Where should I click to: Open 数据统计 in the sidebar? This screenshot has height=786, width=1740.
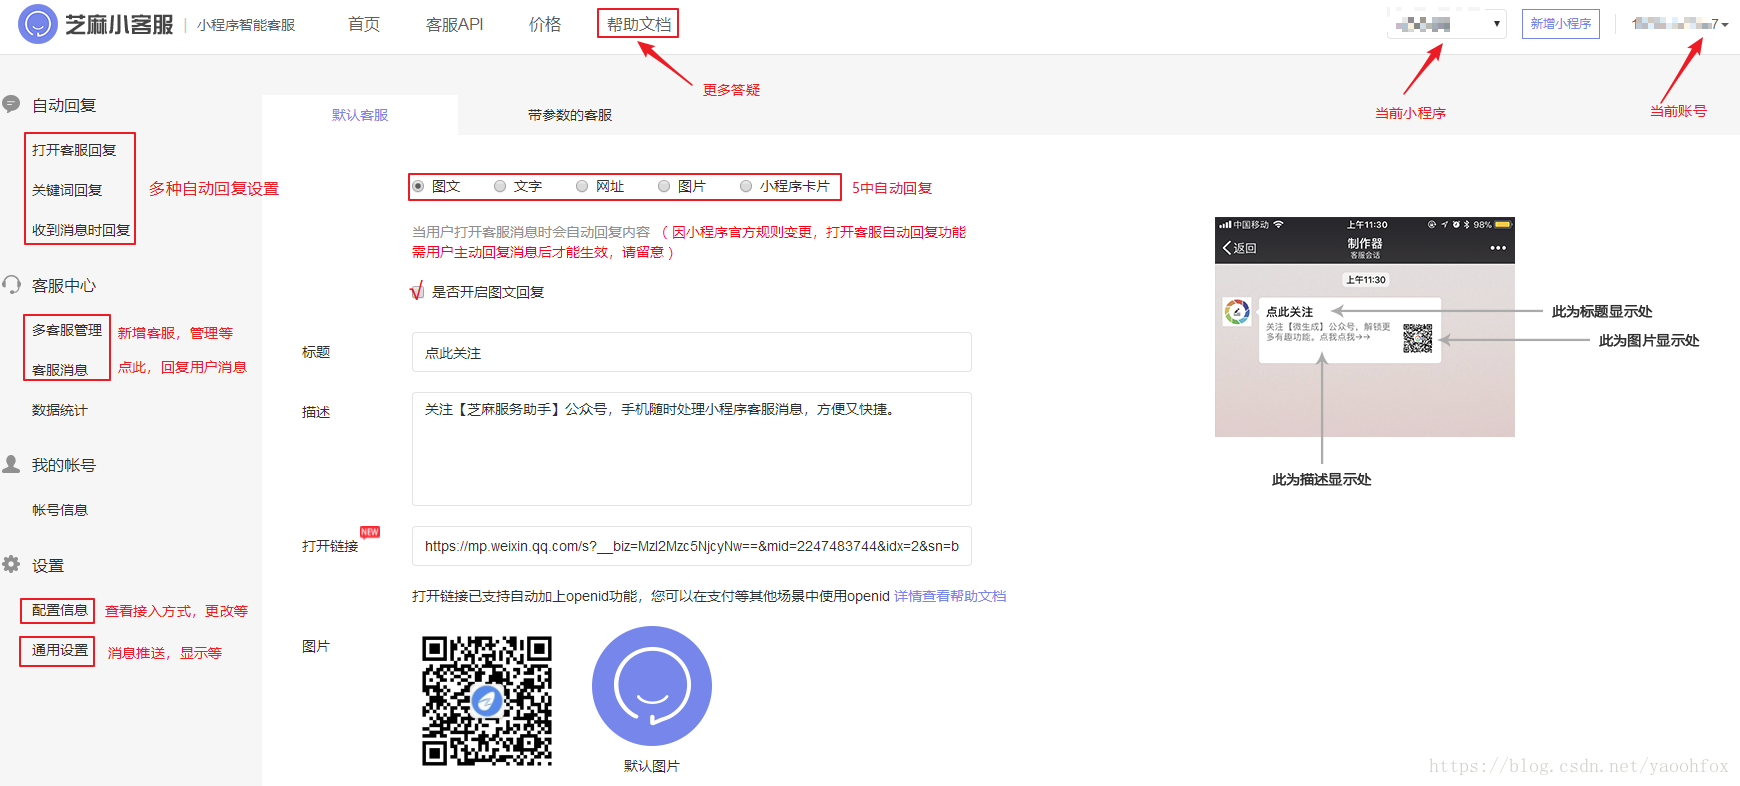(x=60, y=410)
